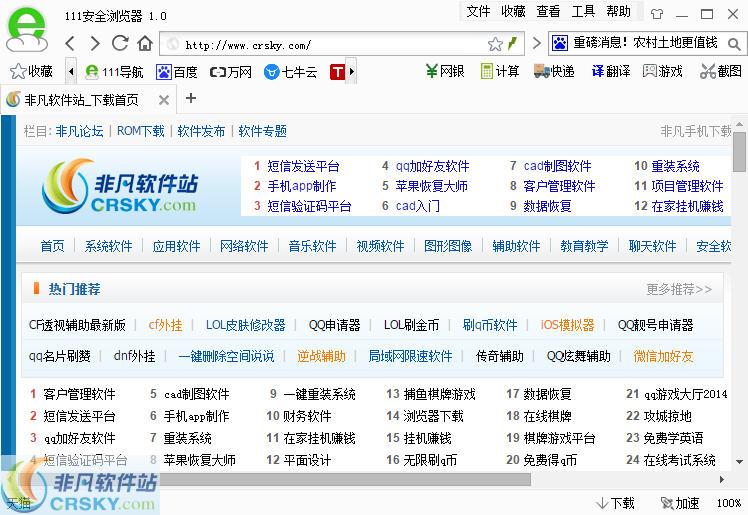Image resolution: width=748 pixels, height=515 pixels.
Task: Open the 收藏 menu in menu bar
Action: (x=513, y=11)
